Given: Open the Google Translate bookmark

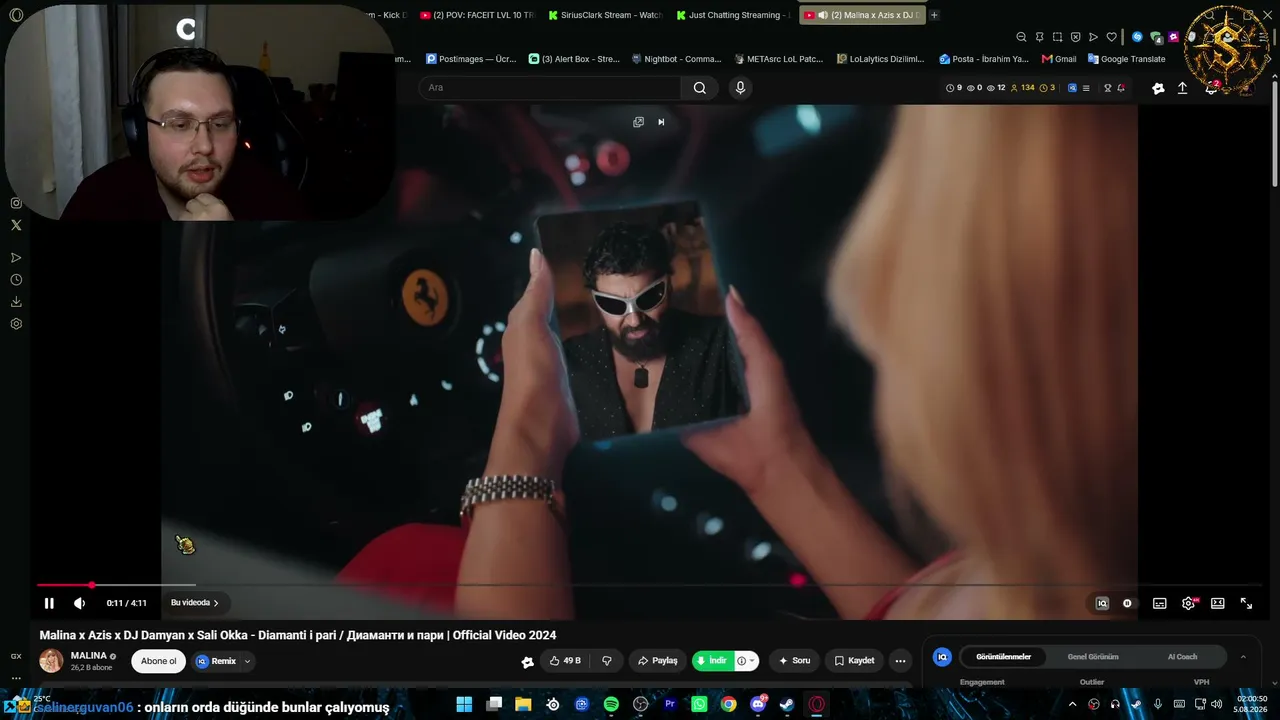Looking at the screenshot, I should tap(1126, 59).
